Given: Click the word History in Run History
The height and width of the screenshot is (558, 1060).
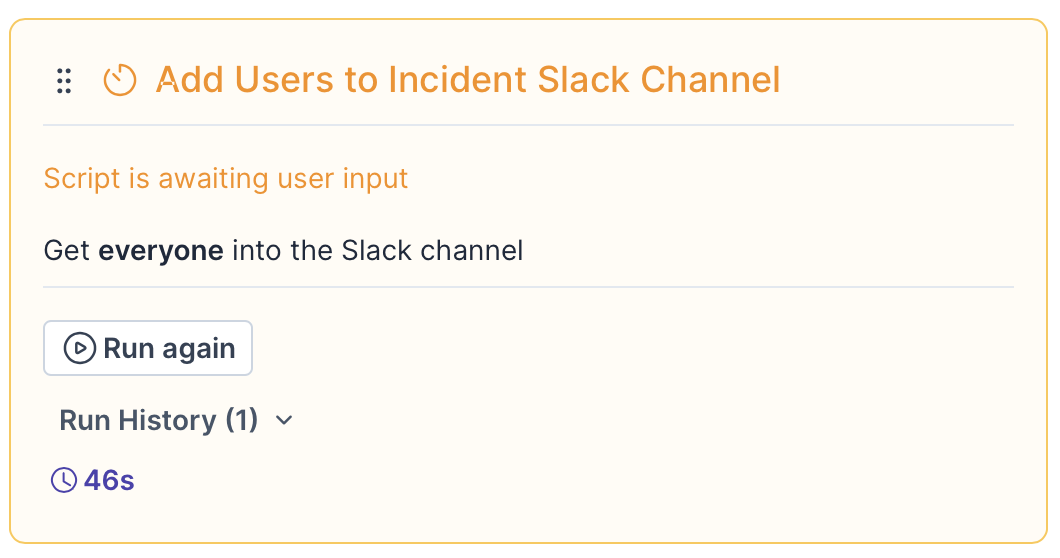Looking at the screenshot, I should pos(168,420).
